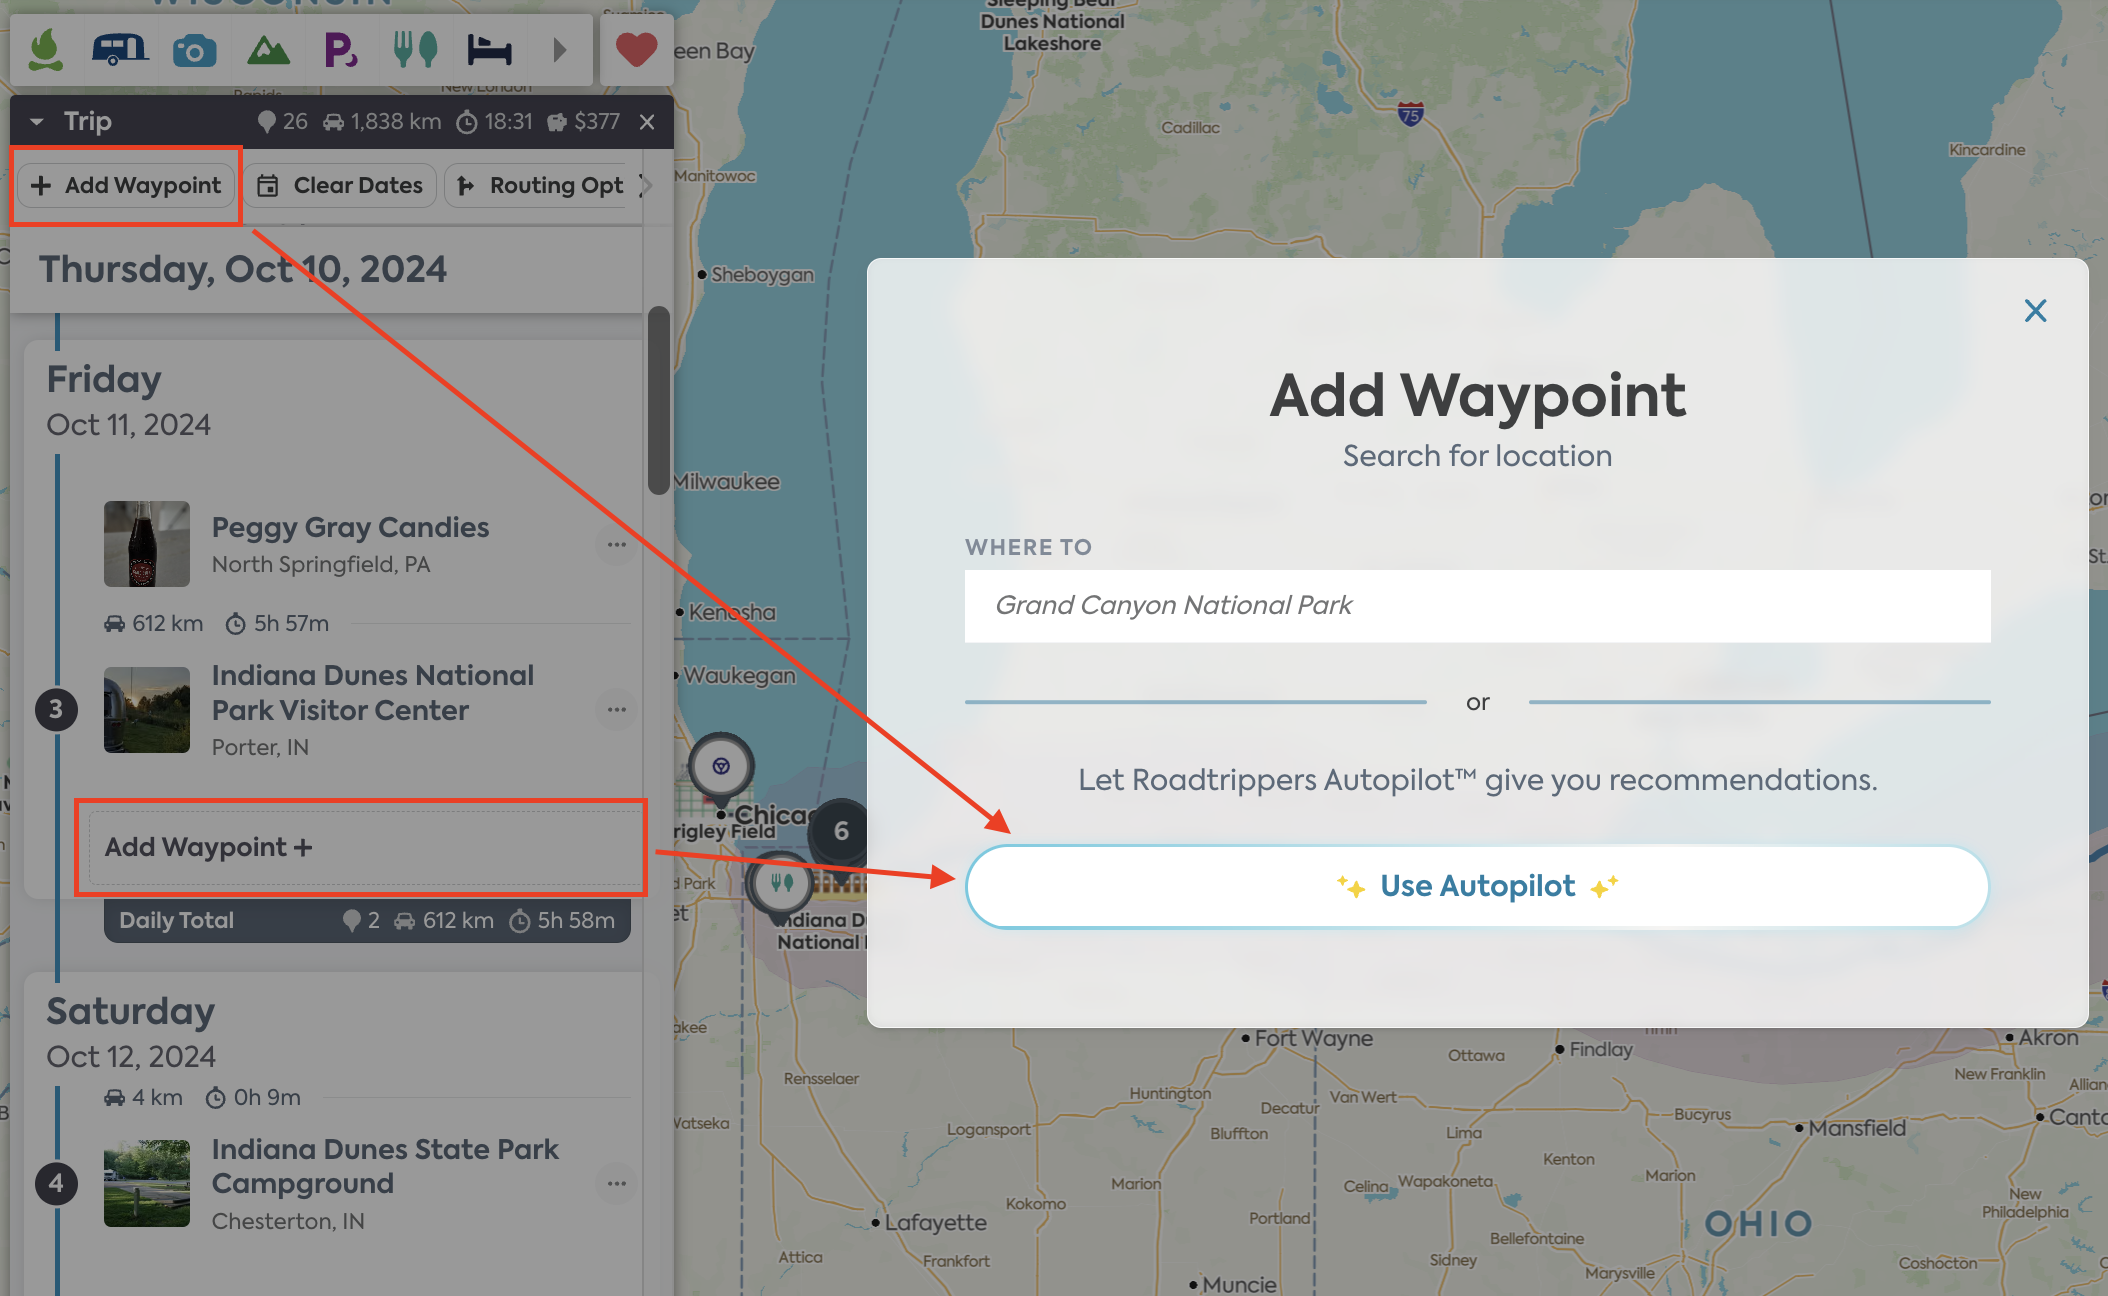
Task: Expand more category icons with the arrow
Action: click(559, 50)
